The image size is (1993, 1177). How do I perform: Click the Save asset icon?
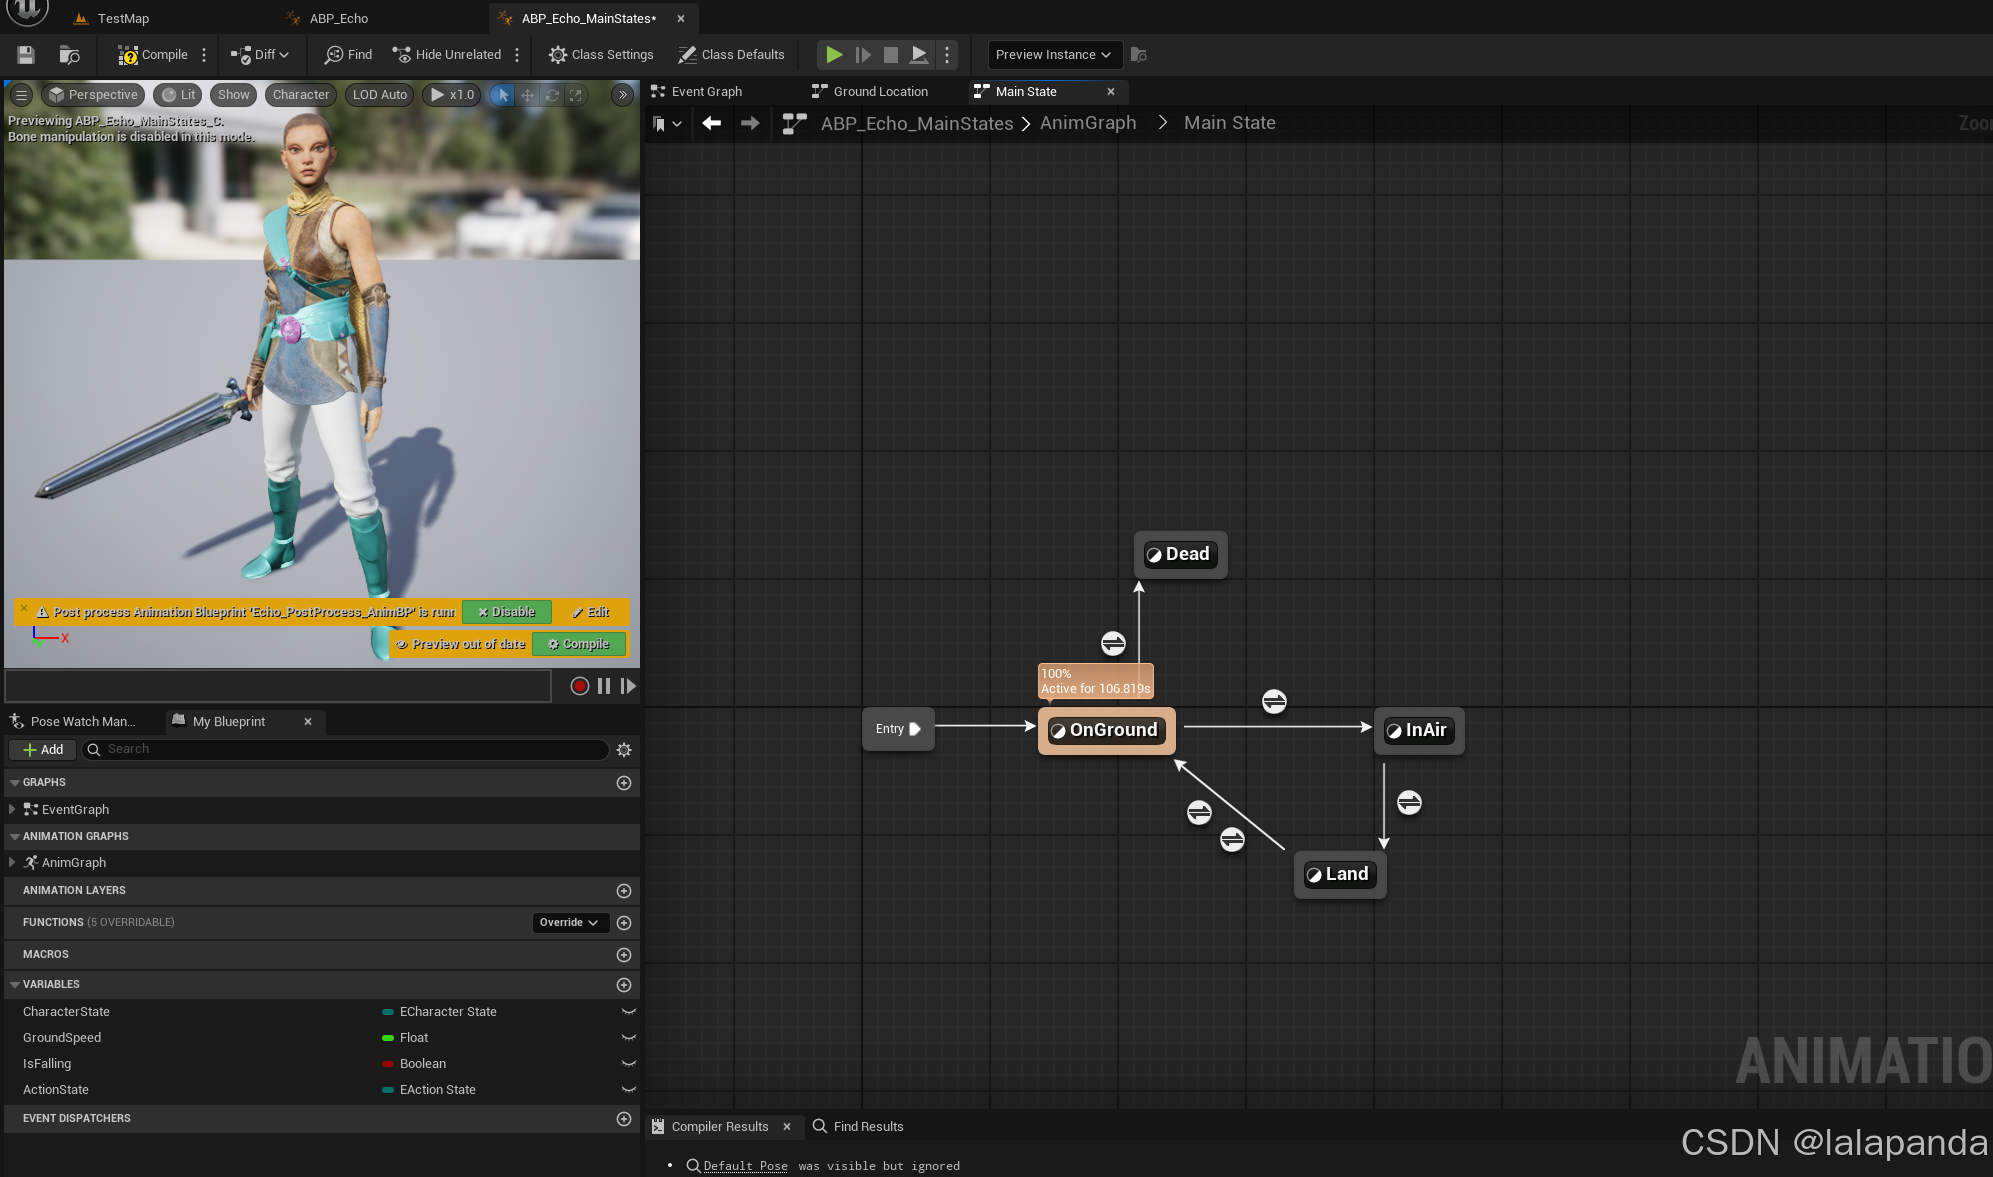click(26, 55)
